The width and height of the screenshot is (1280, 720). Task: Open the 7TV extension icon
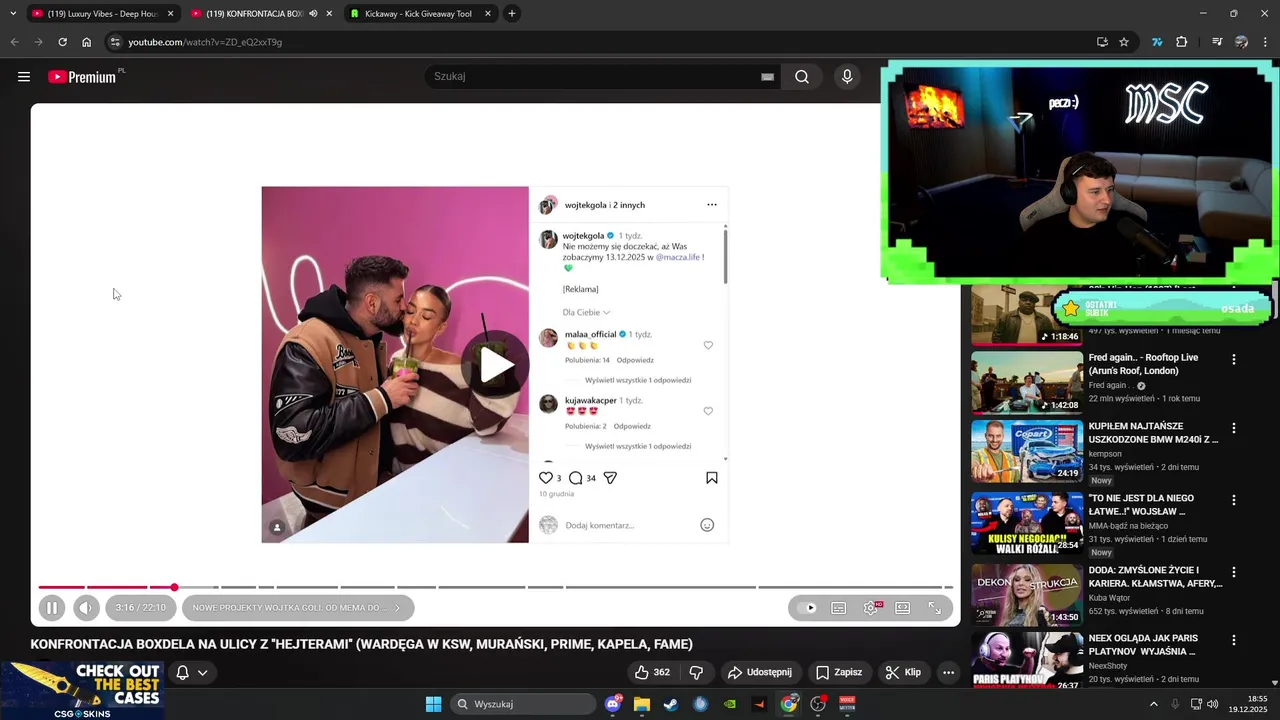[x=1157, y=42]
